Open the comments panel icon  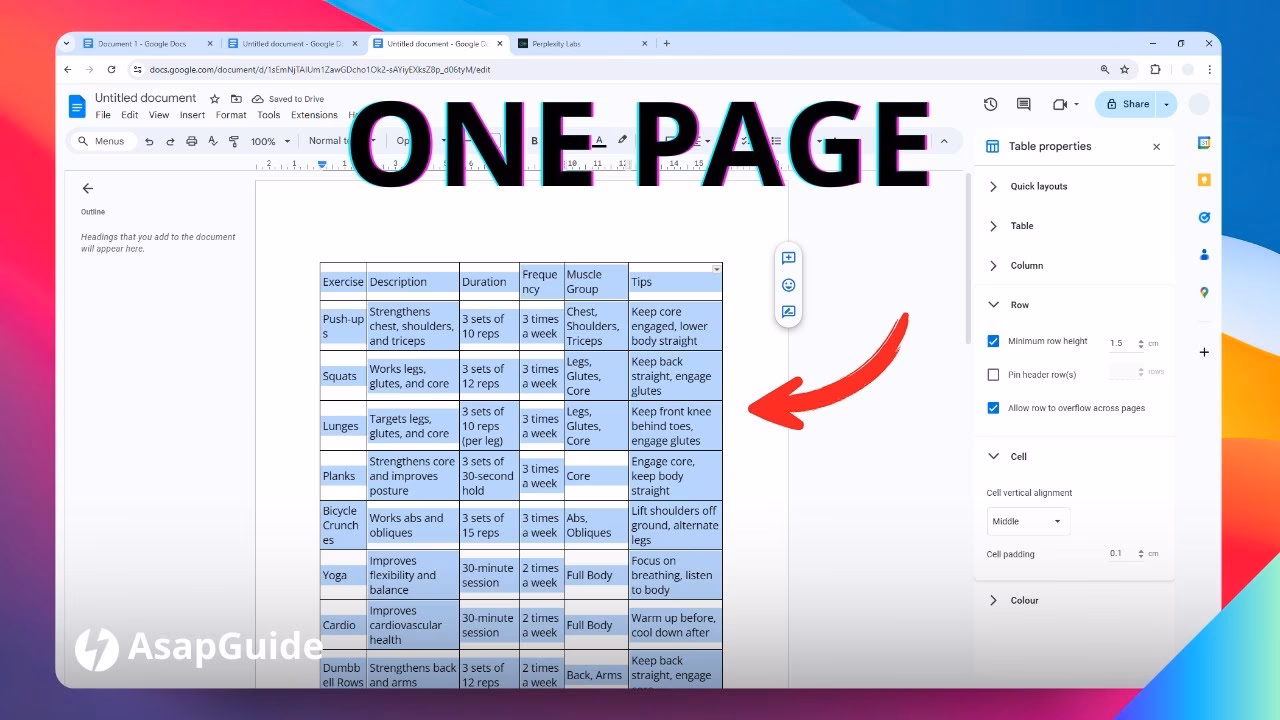click(x=1022, y=104)
